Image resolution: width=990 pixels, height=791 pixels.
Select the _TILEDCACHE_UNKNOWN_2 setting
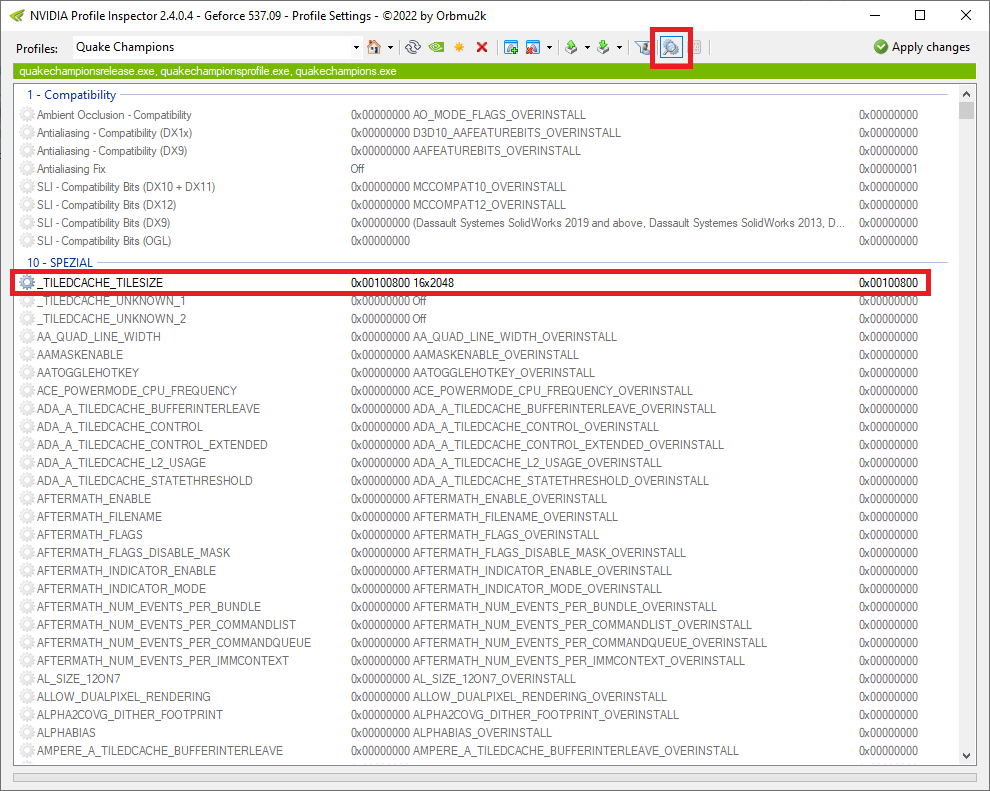pos(111,319)
